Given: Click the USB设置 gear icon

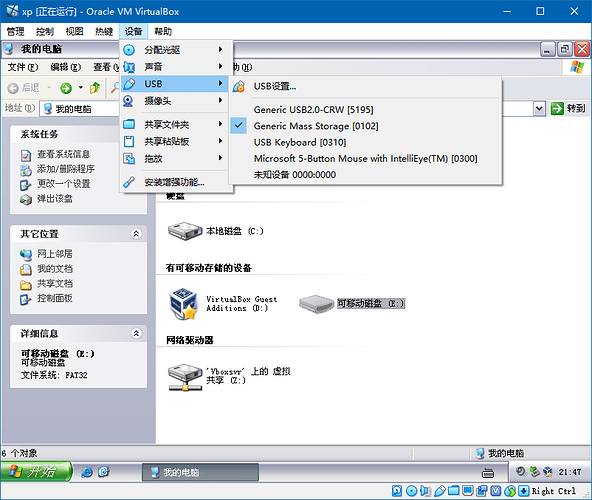Looking at the screenshot, I should point(239,86).
